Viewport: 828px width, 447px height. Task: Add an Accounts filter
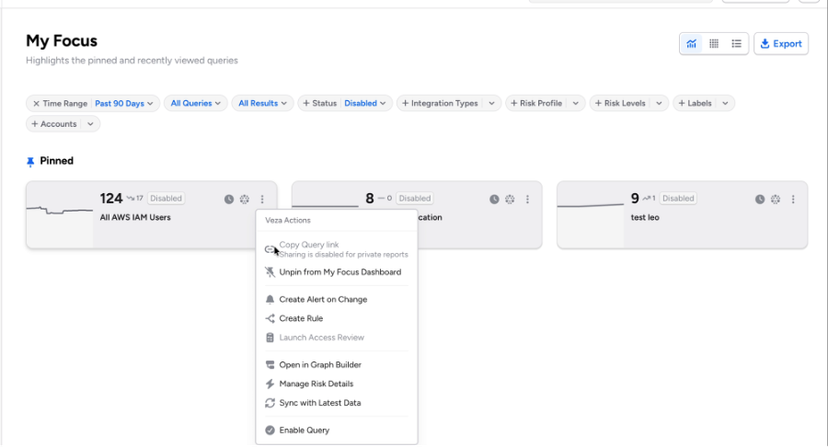(54, 124)
